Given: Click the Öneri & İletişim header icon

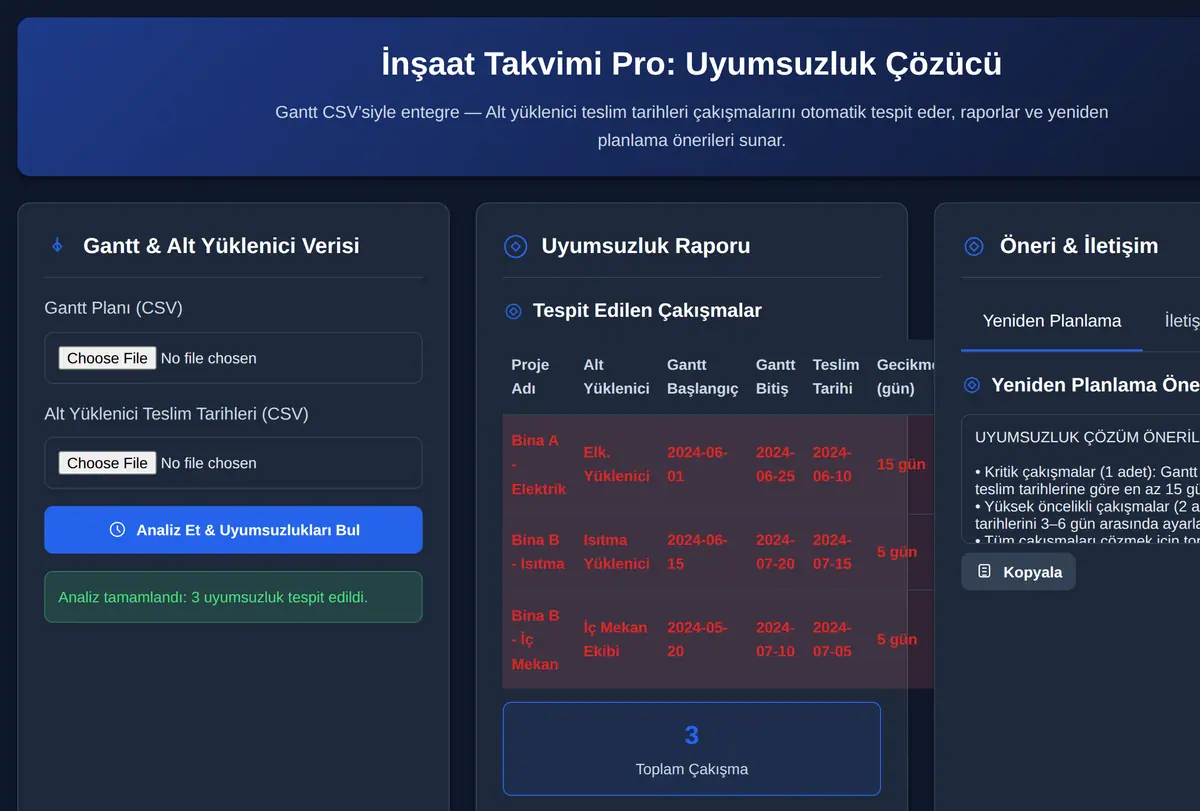Looking at the screenshot, I should (x=973, y=246).
